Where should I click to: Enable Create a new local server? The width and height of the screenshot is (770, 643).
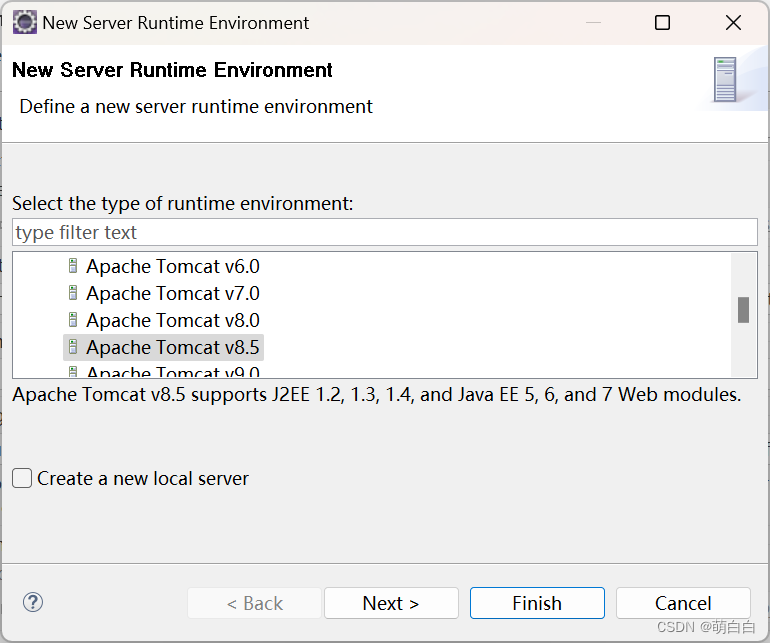pyautogui.click(x=22, y=478)
